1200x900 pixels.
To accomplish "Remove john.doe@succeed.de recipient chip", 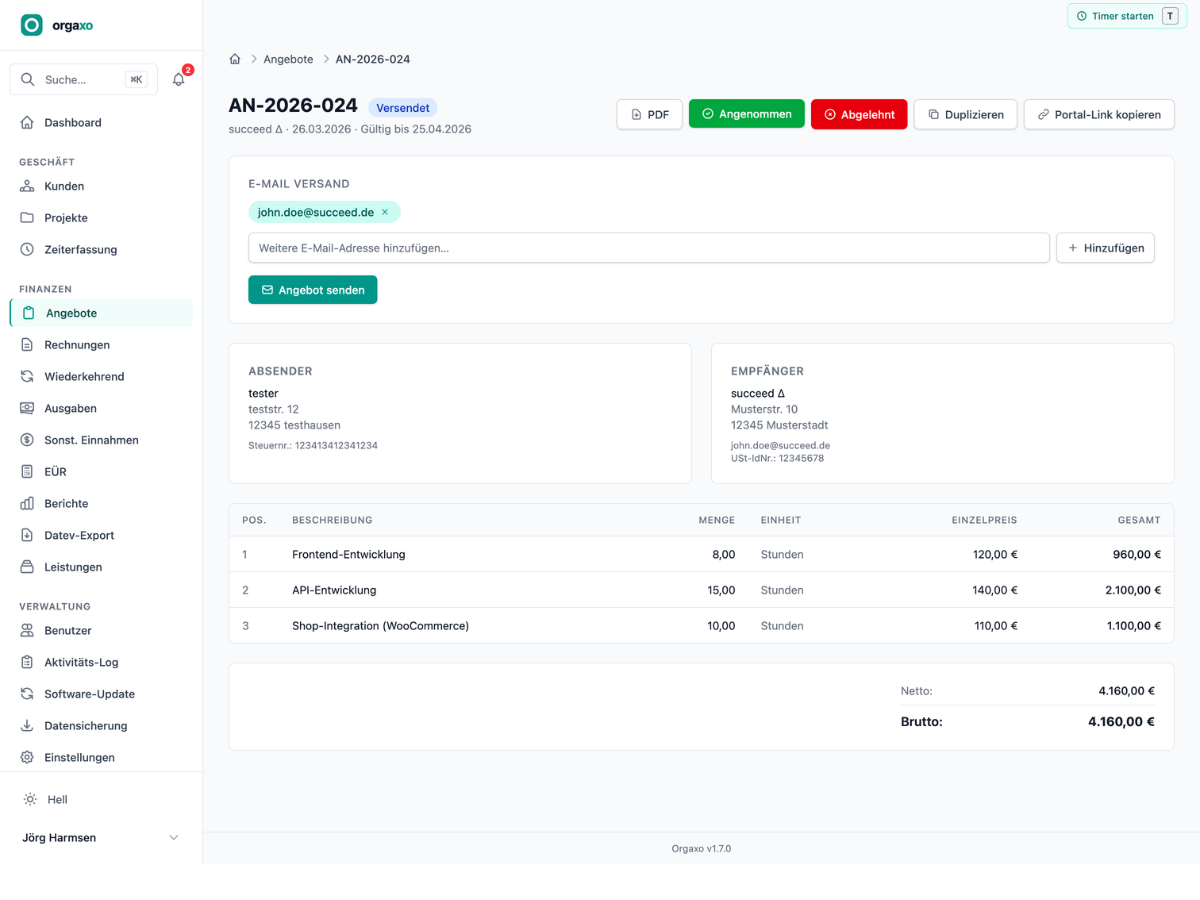I will 385,212.
